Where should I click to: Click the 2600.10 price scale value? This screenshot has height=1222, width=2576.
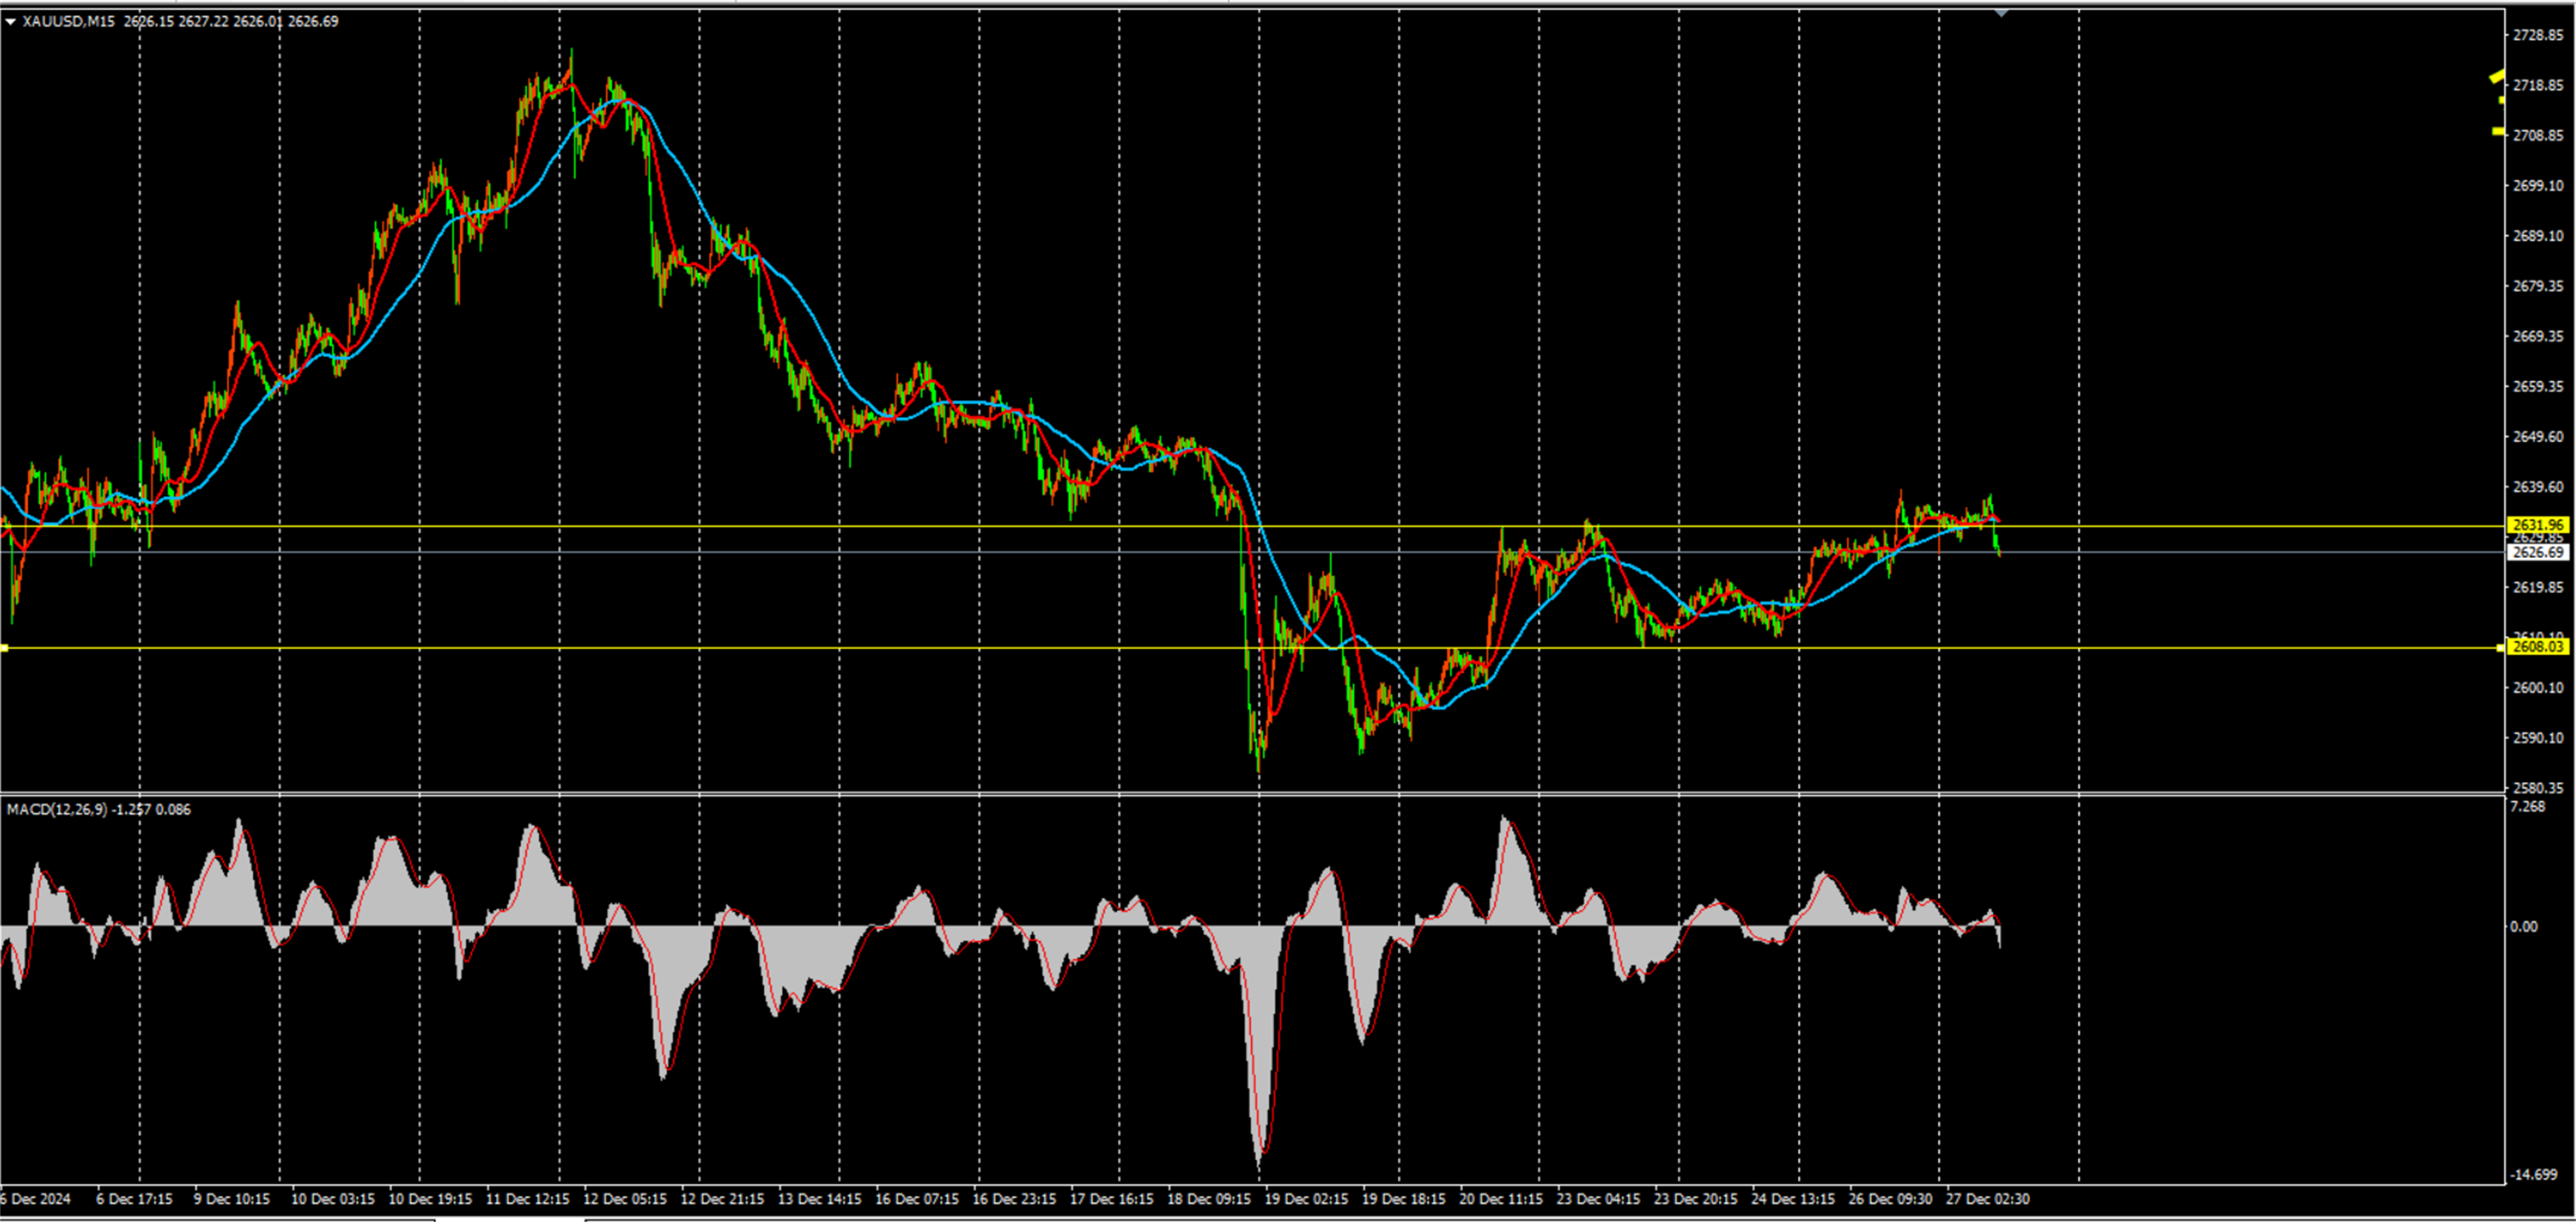2538,687
